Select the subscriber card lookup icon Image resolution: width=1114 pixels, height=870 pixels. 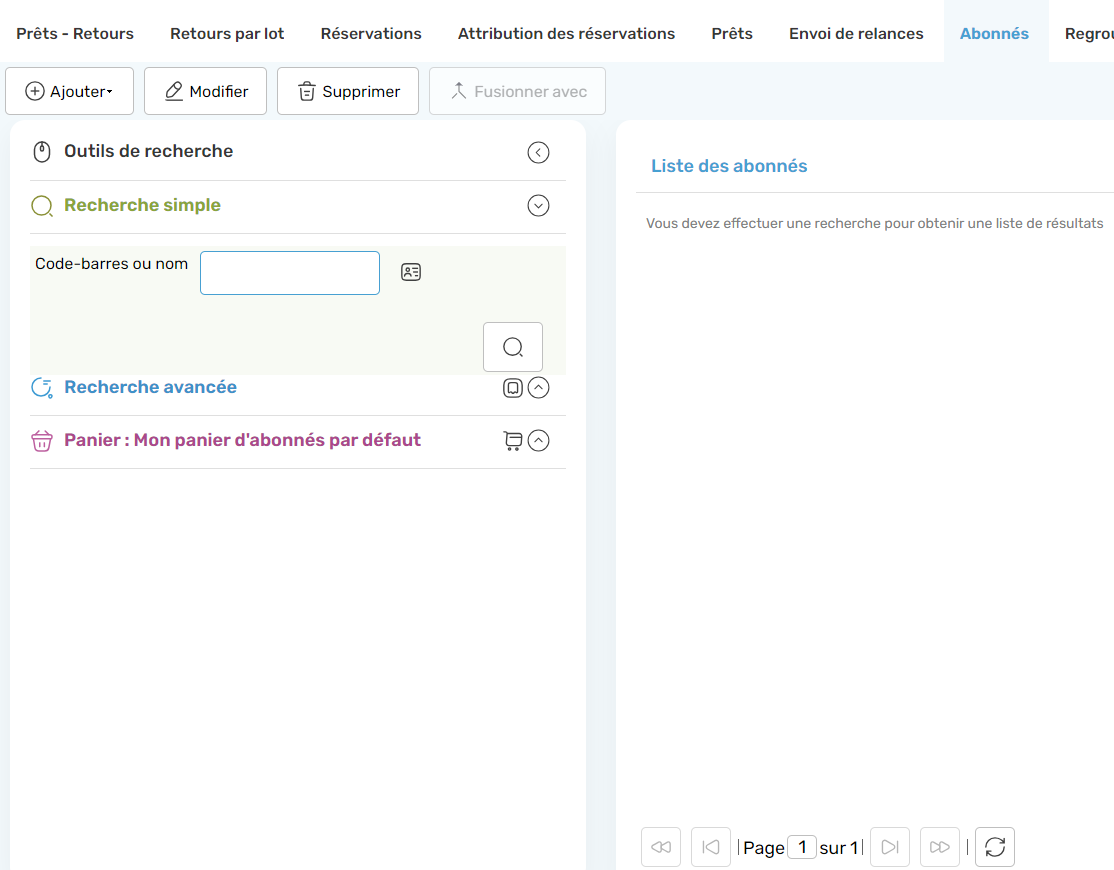point(410,271)
